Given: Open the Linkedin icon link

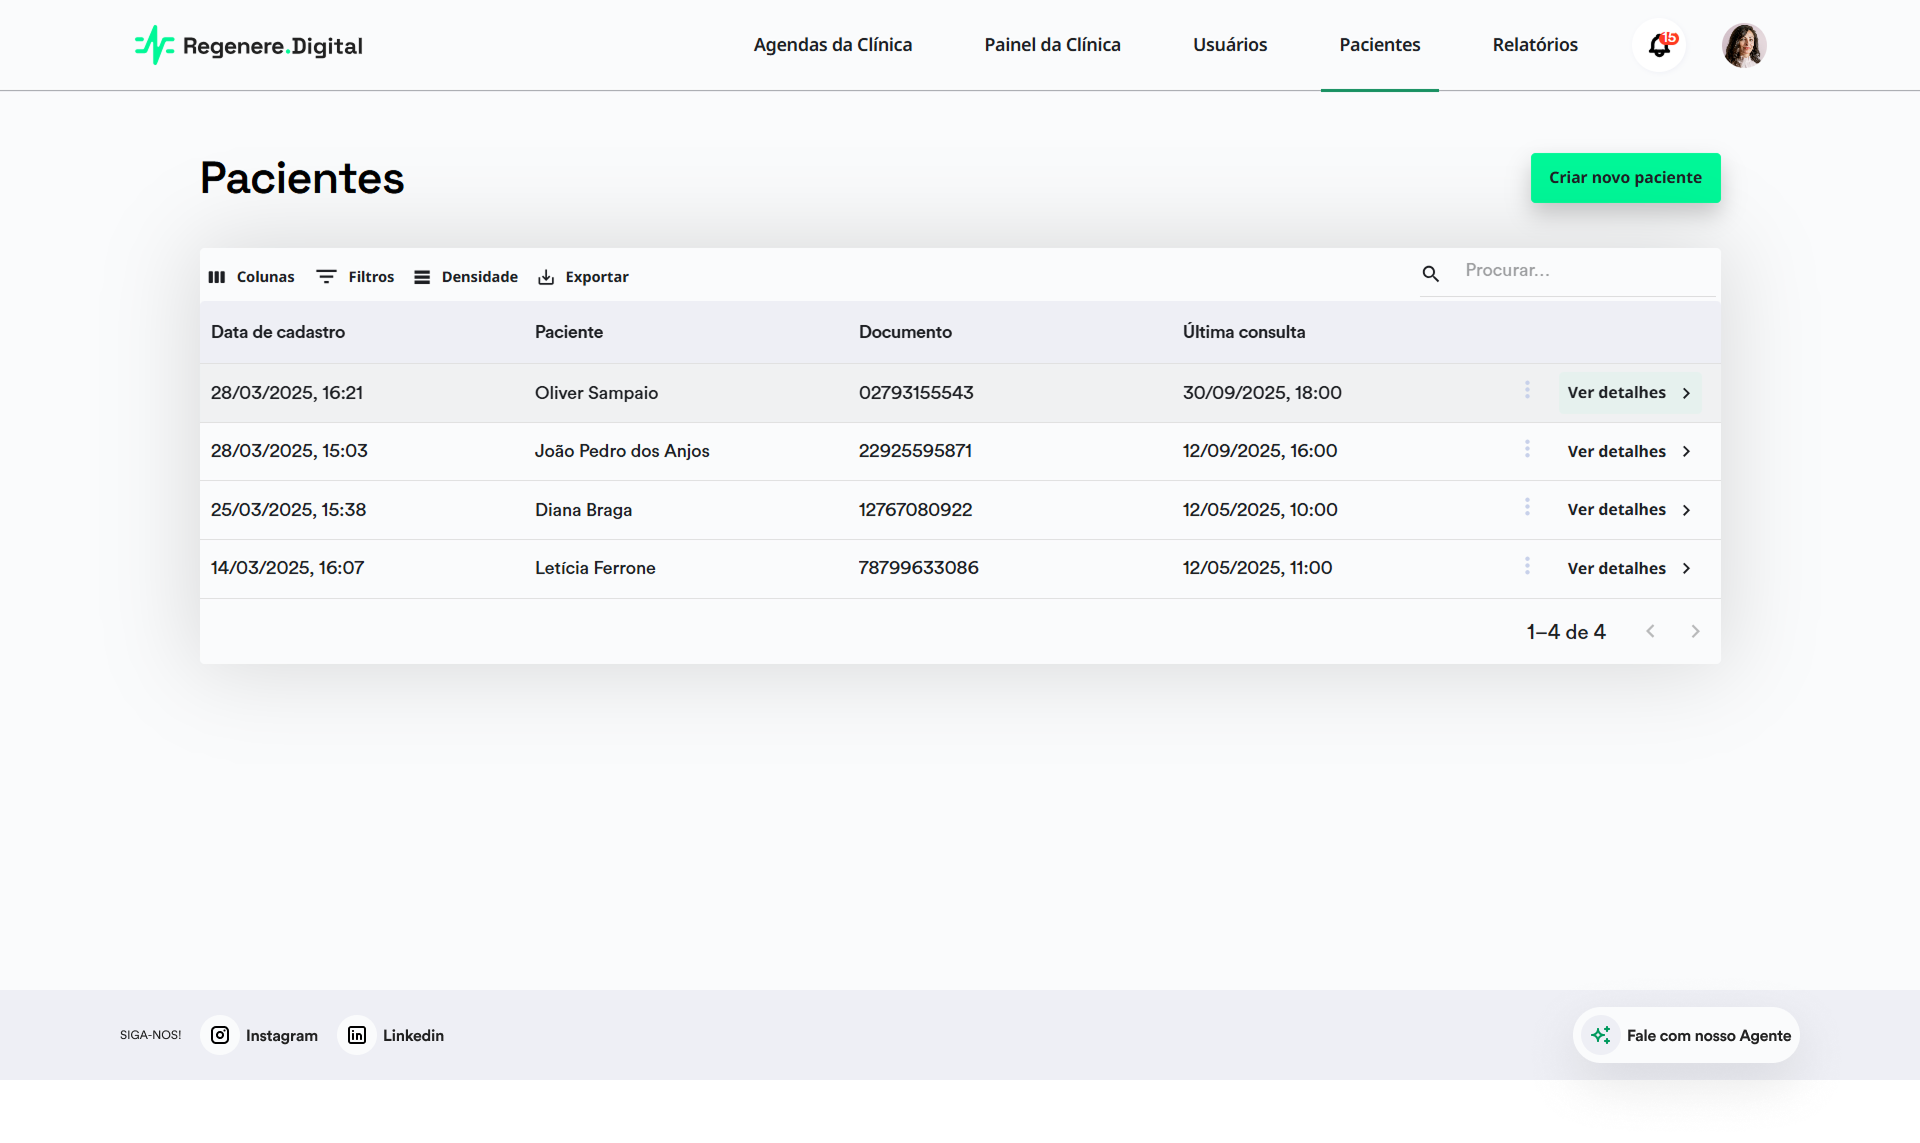Looking at the screenshot, I should pyautogui.click(x=357, y=1035).
